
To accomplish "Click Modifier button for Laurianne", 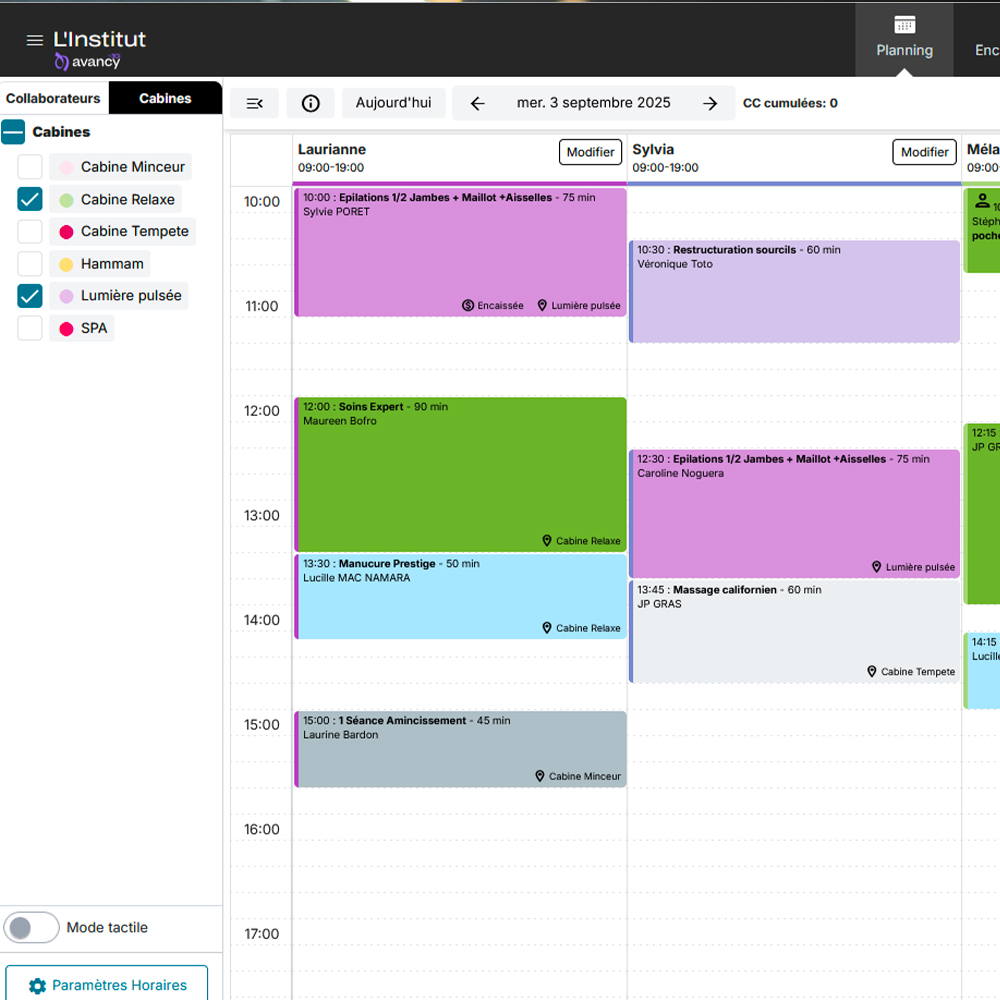I will [x=590, y=152].
